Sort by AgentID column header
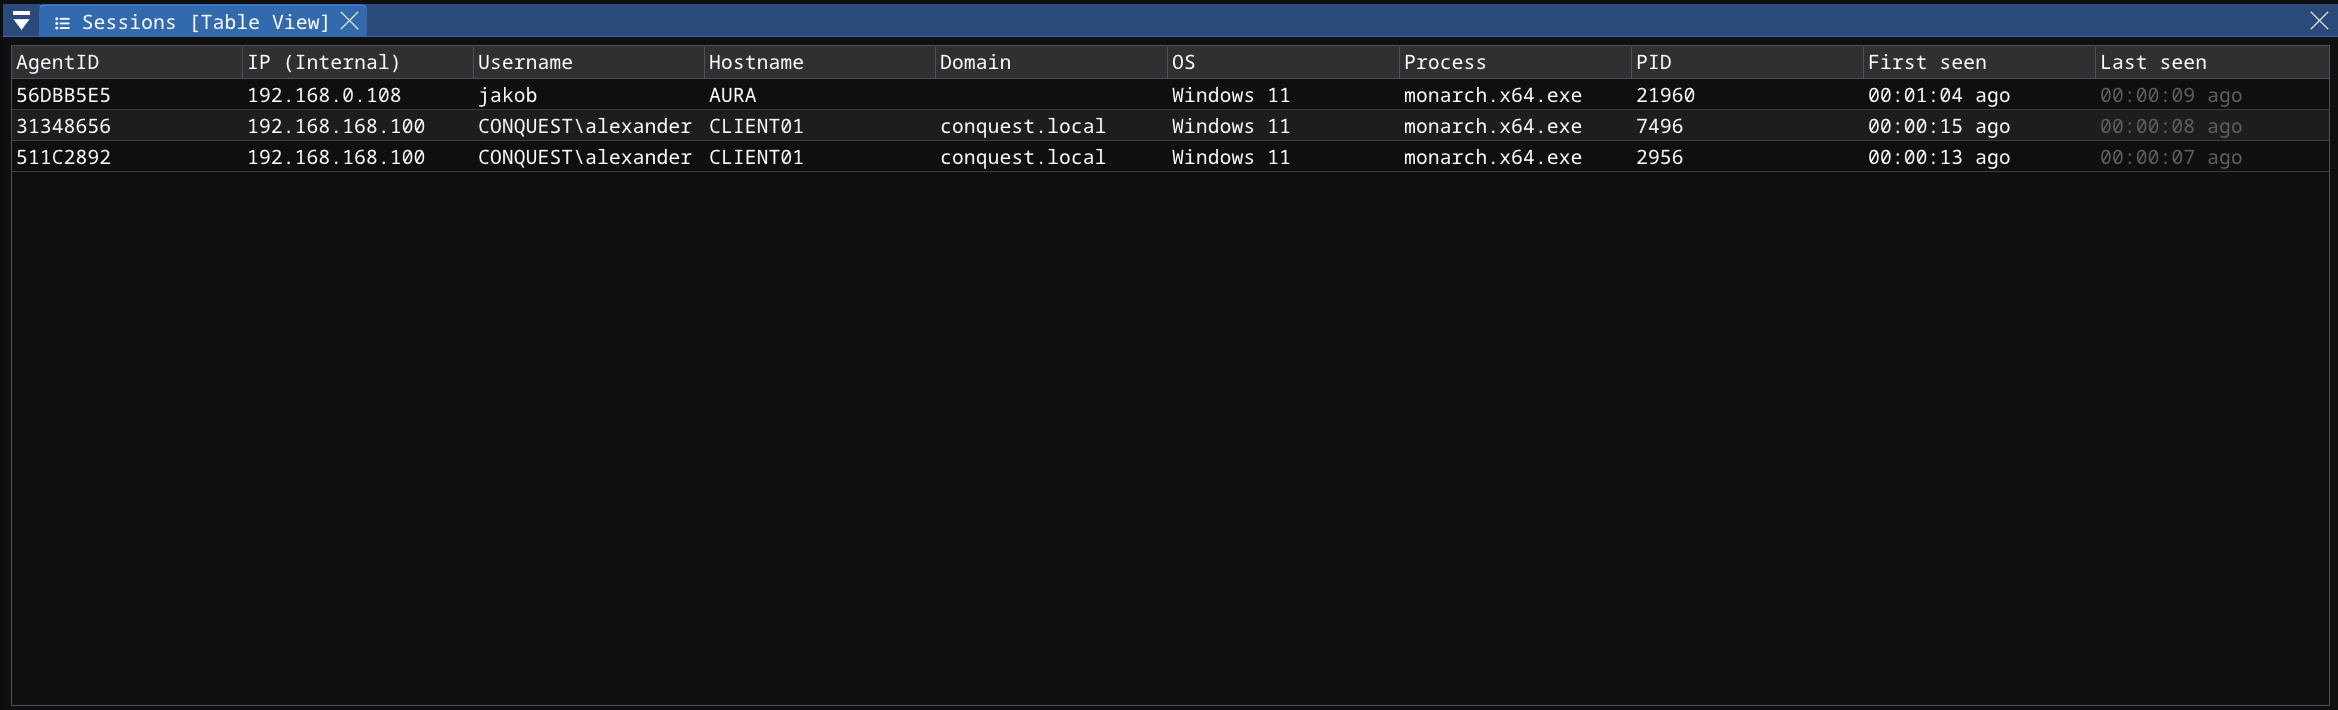 58,62
